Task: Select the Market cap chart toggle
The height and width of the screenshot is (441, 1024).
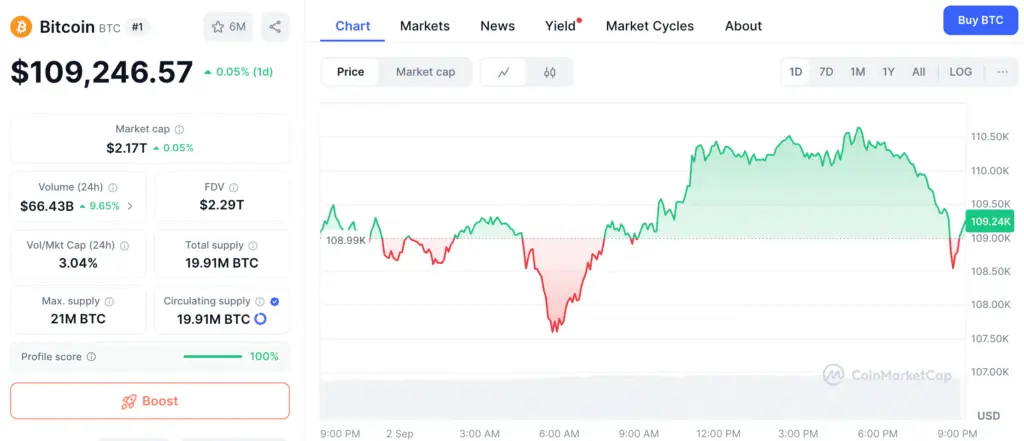Action: [x=425, y=72]
